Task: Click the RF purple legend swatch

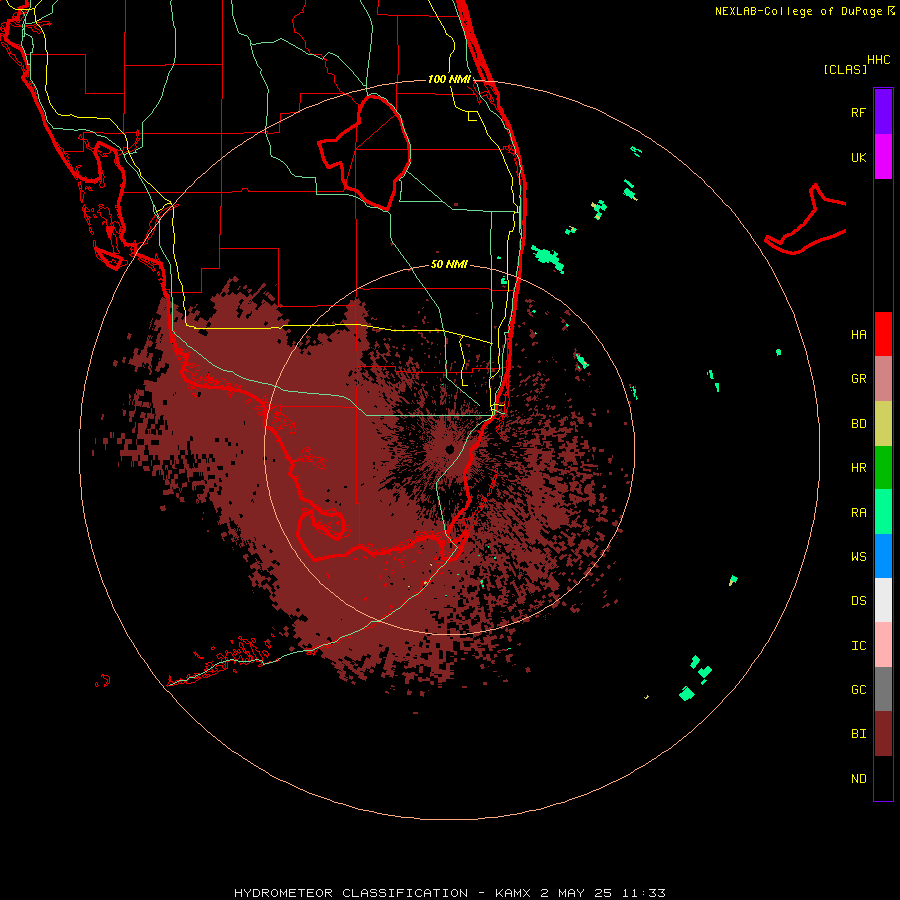Action: 883,111
